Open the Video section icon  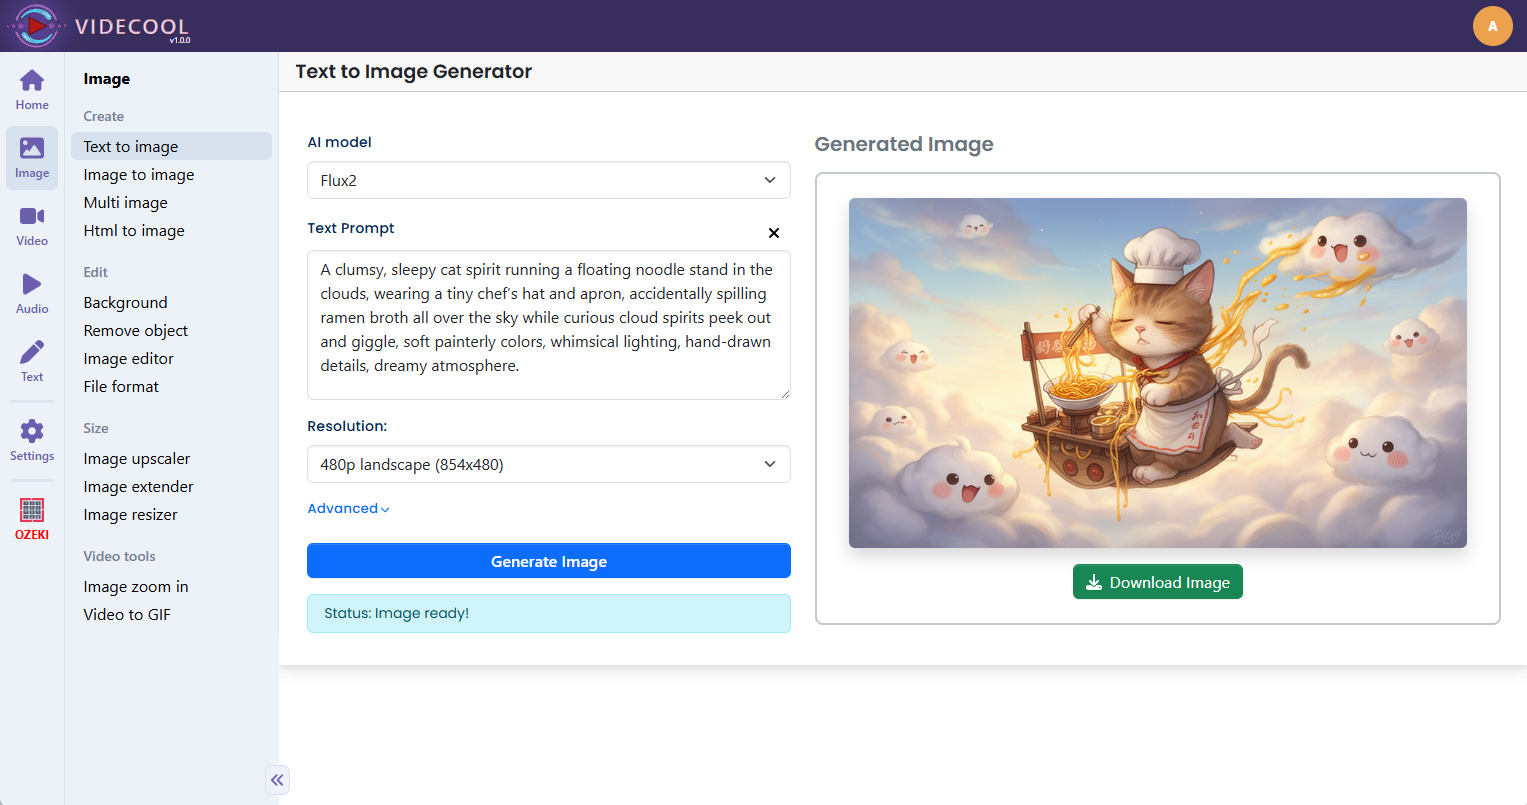coord(32,217)
